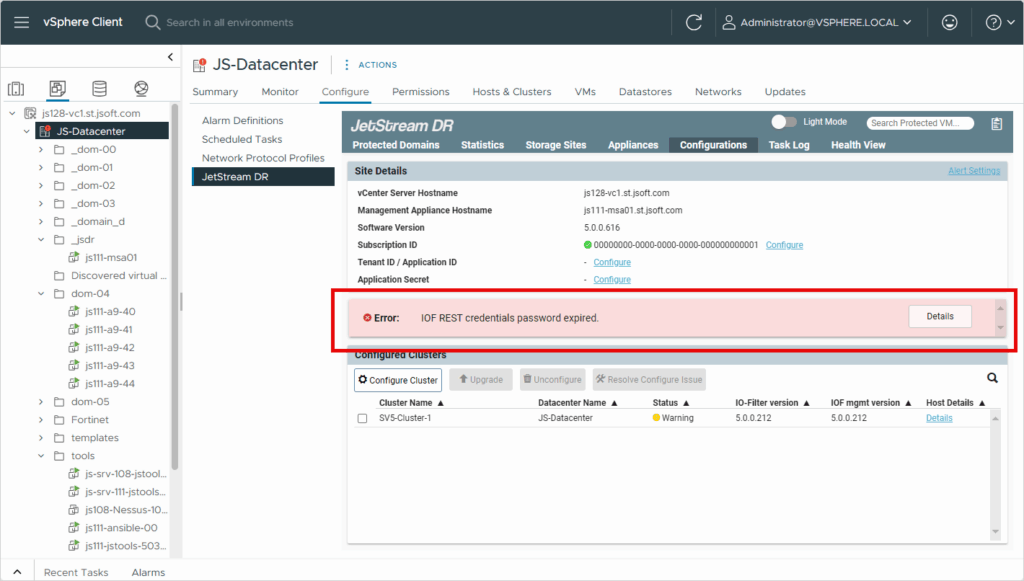
Task: Switch to the Storage Sites tab
Action: [x=555, y=145]
